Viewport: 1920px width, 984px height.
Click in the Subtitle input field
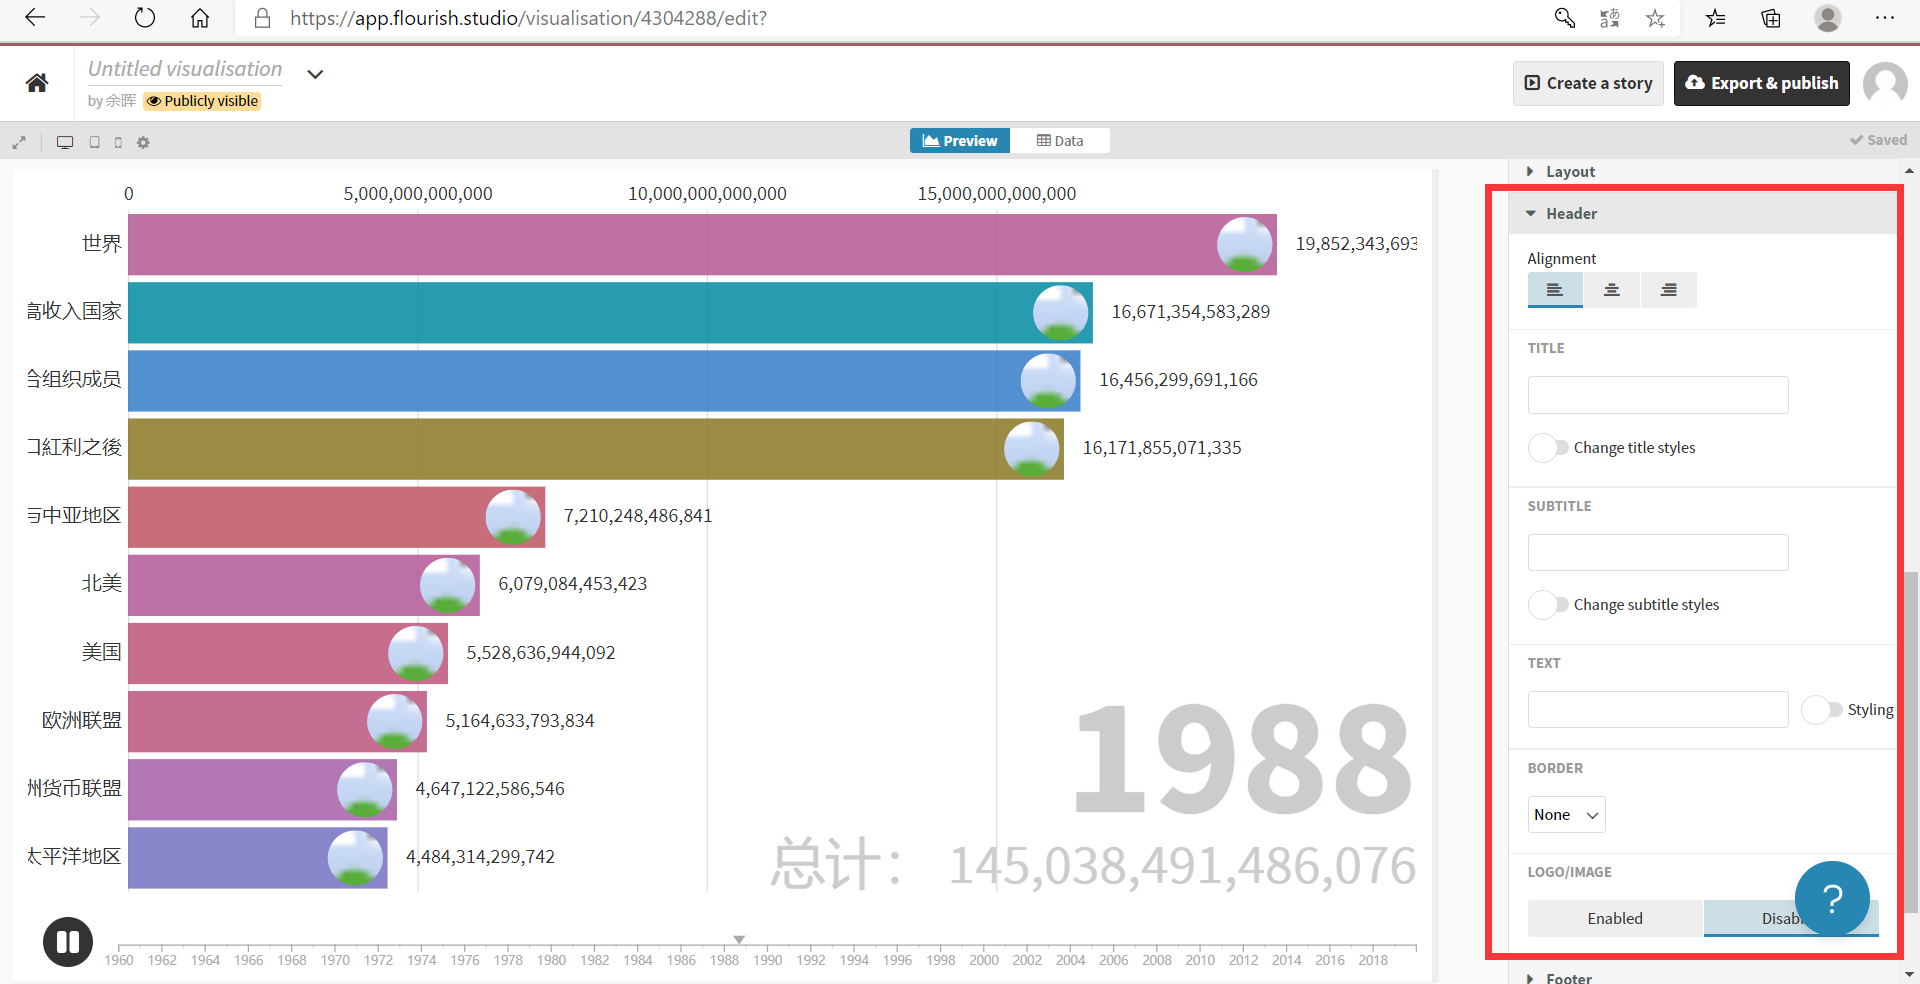click(1658, 552)
